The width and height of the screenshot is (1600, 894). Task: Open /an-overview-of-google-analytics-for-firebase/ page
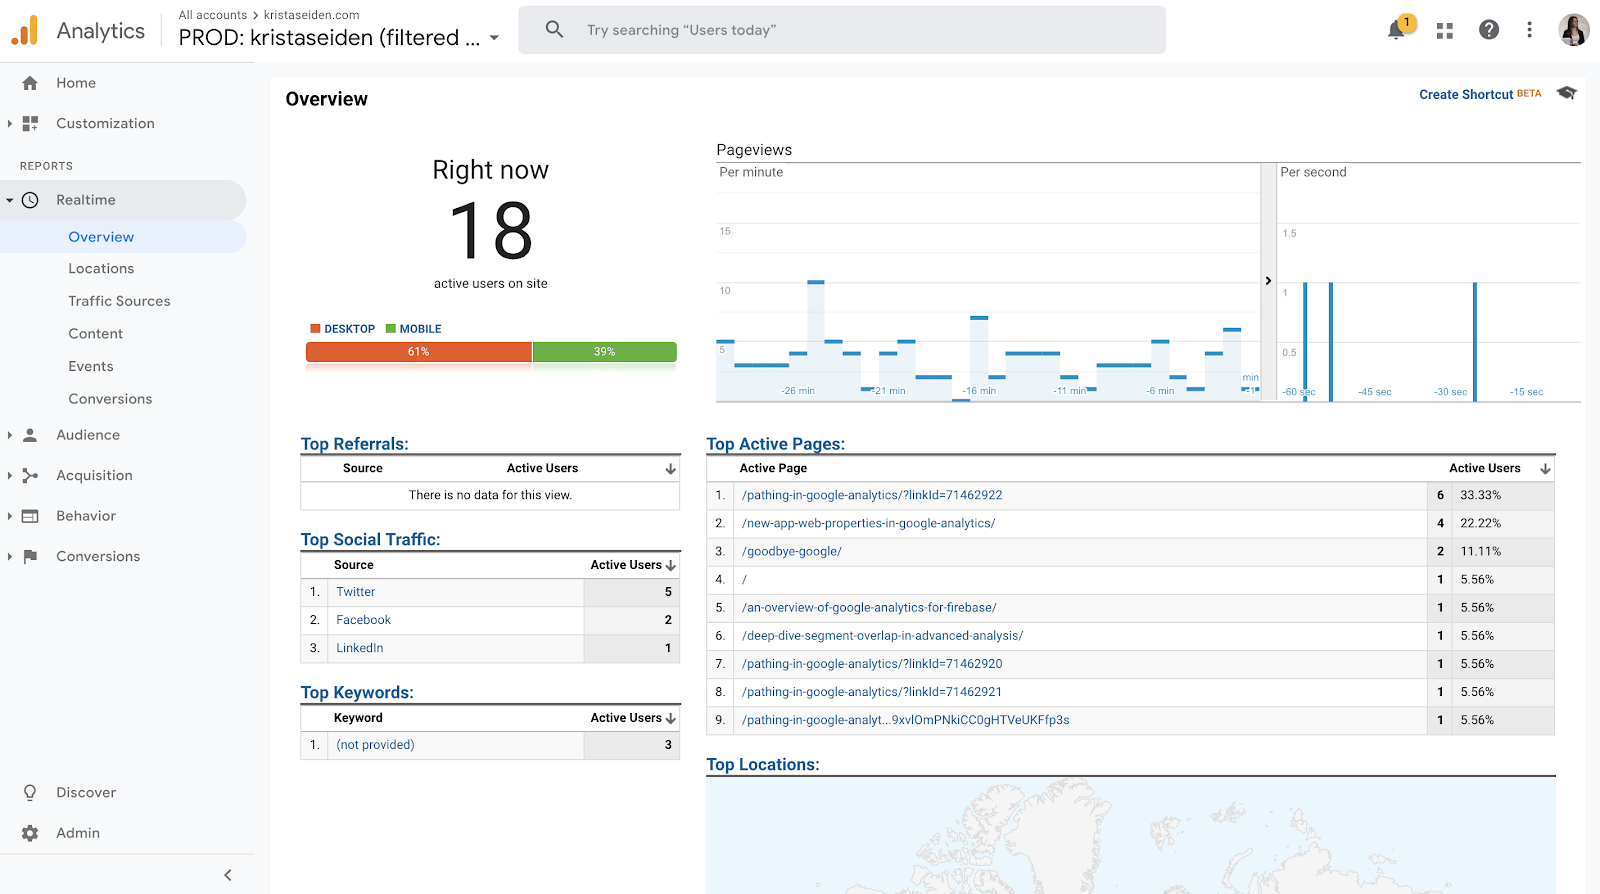pos(869,608)
